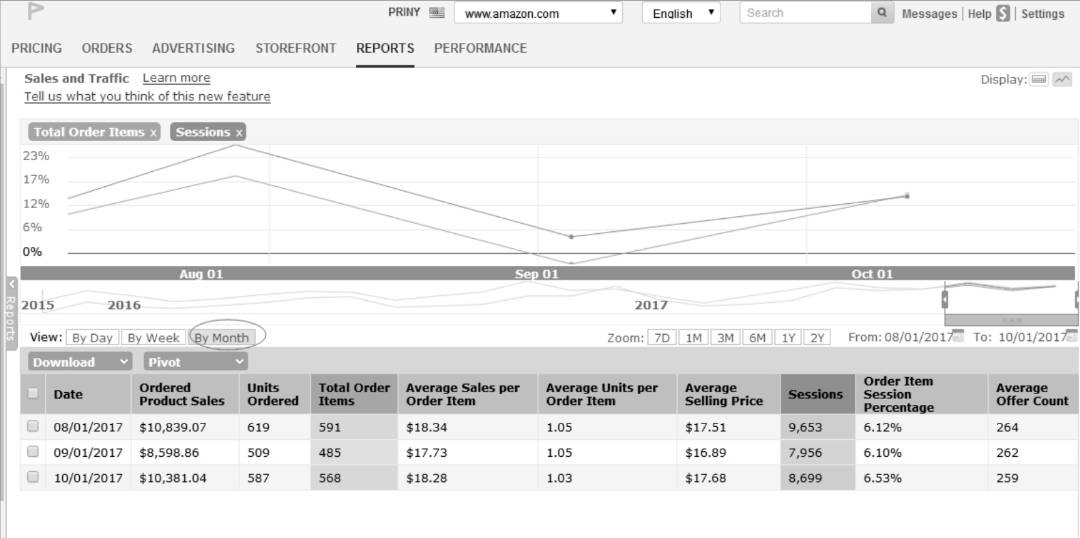1080x538 pixels.
Task: Zoom chart to 3M
Action: [725, 338]
